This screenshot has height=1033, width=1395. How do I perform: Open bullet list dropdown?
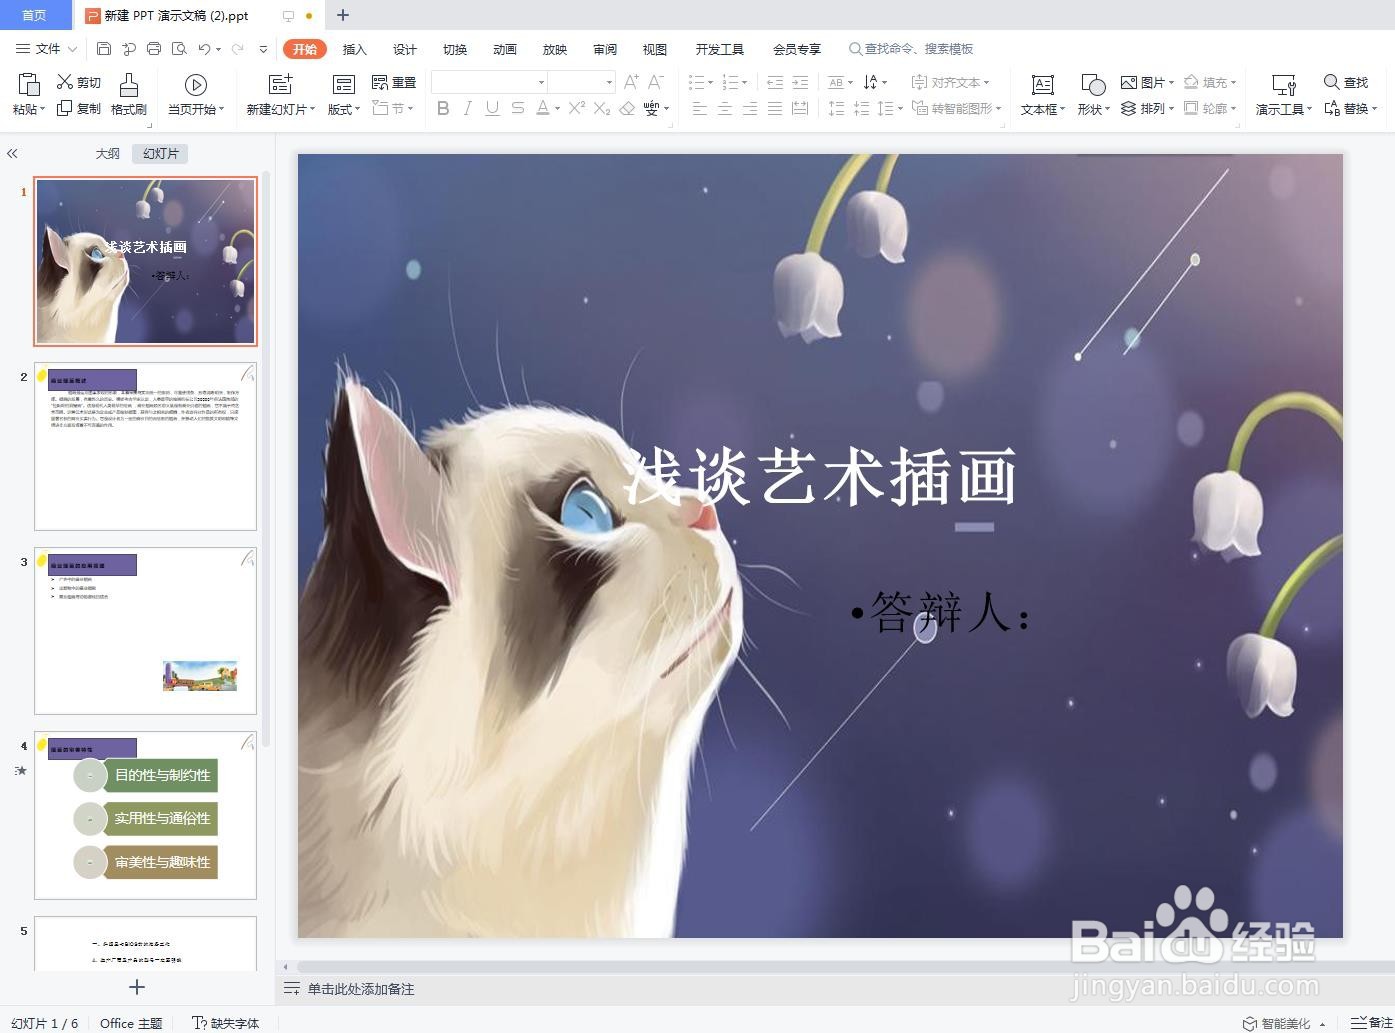(x=710, y=83)
